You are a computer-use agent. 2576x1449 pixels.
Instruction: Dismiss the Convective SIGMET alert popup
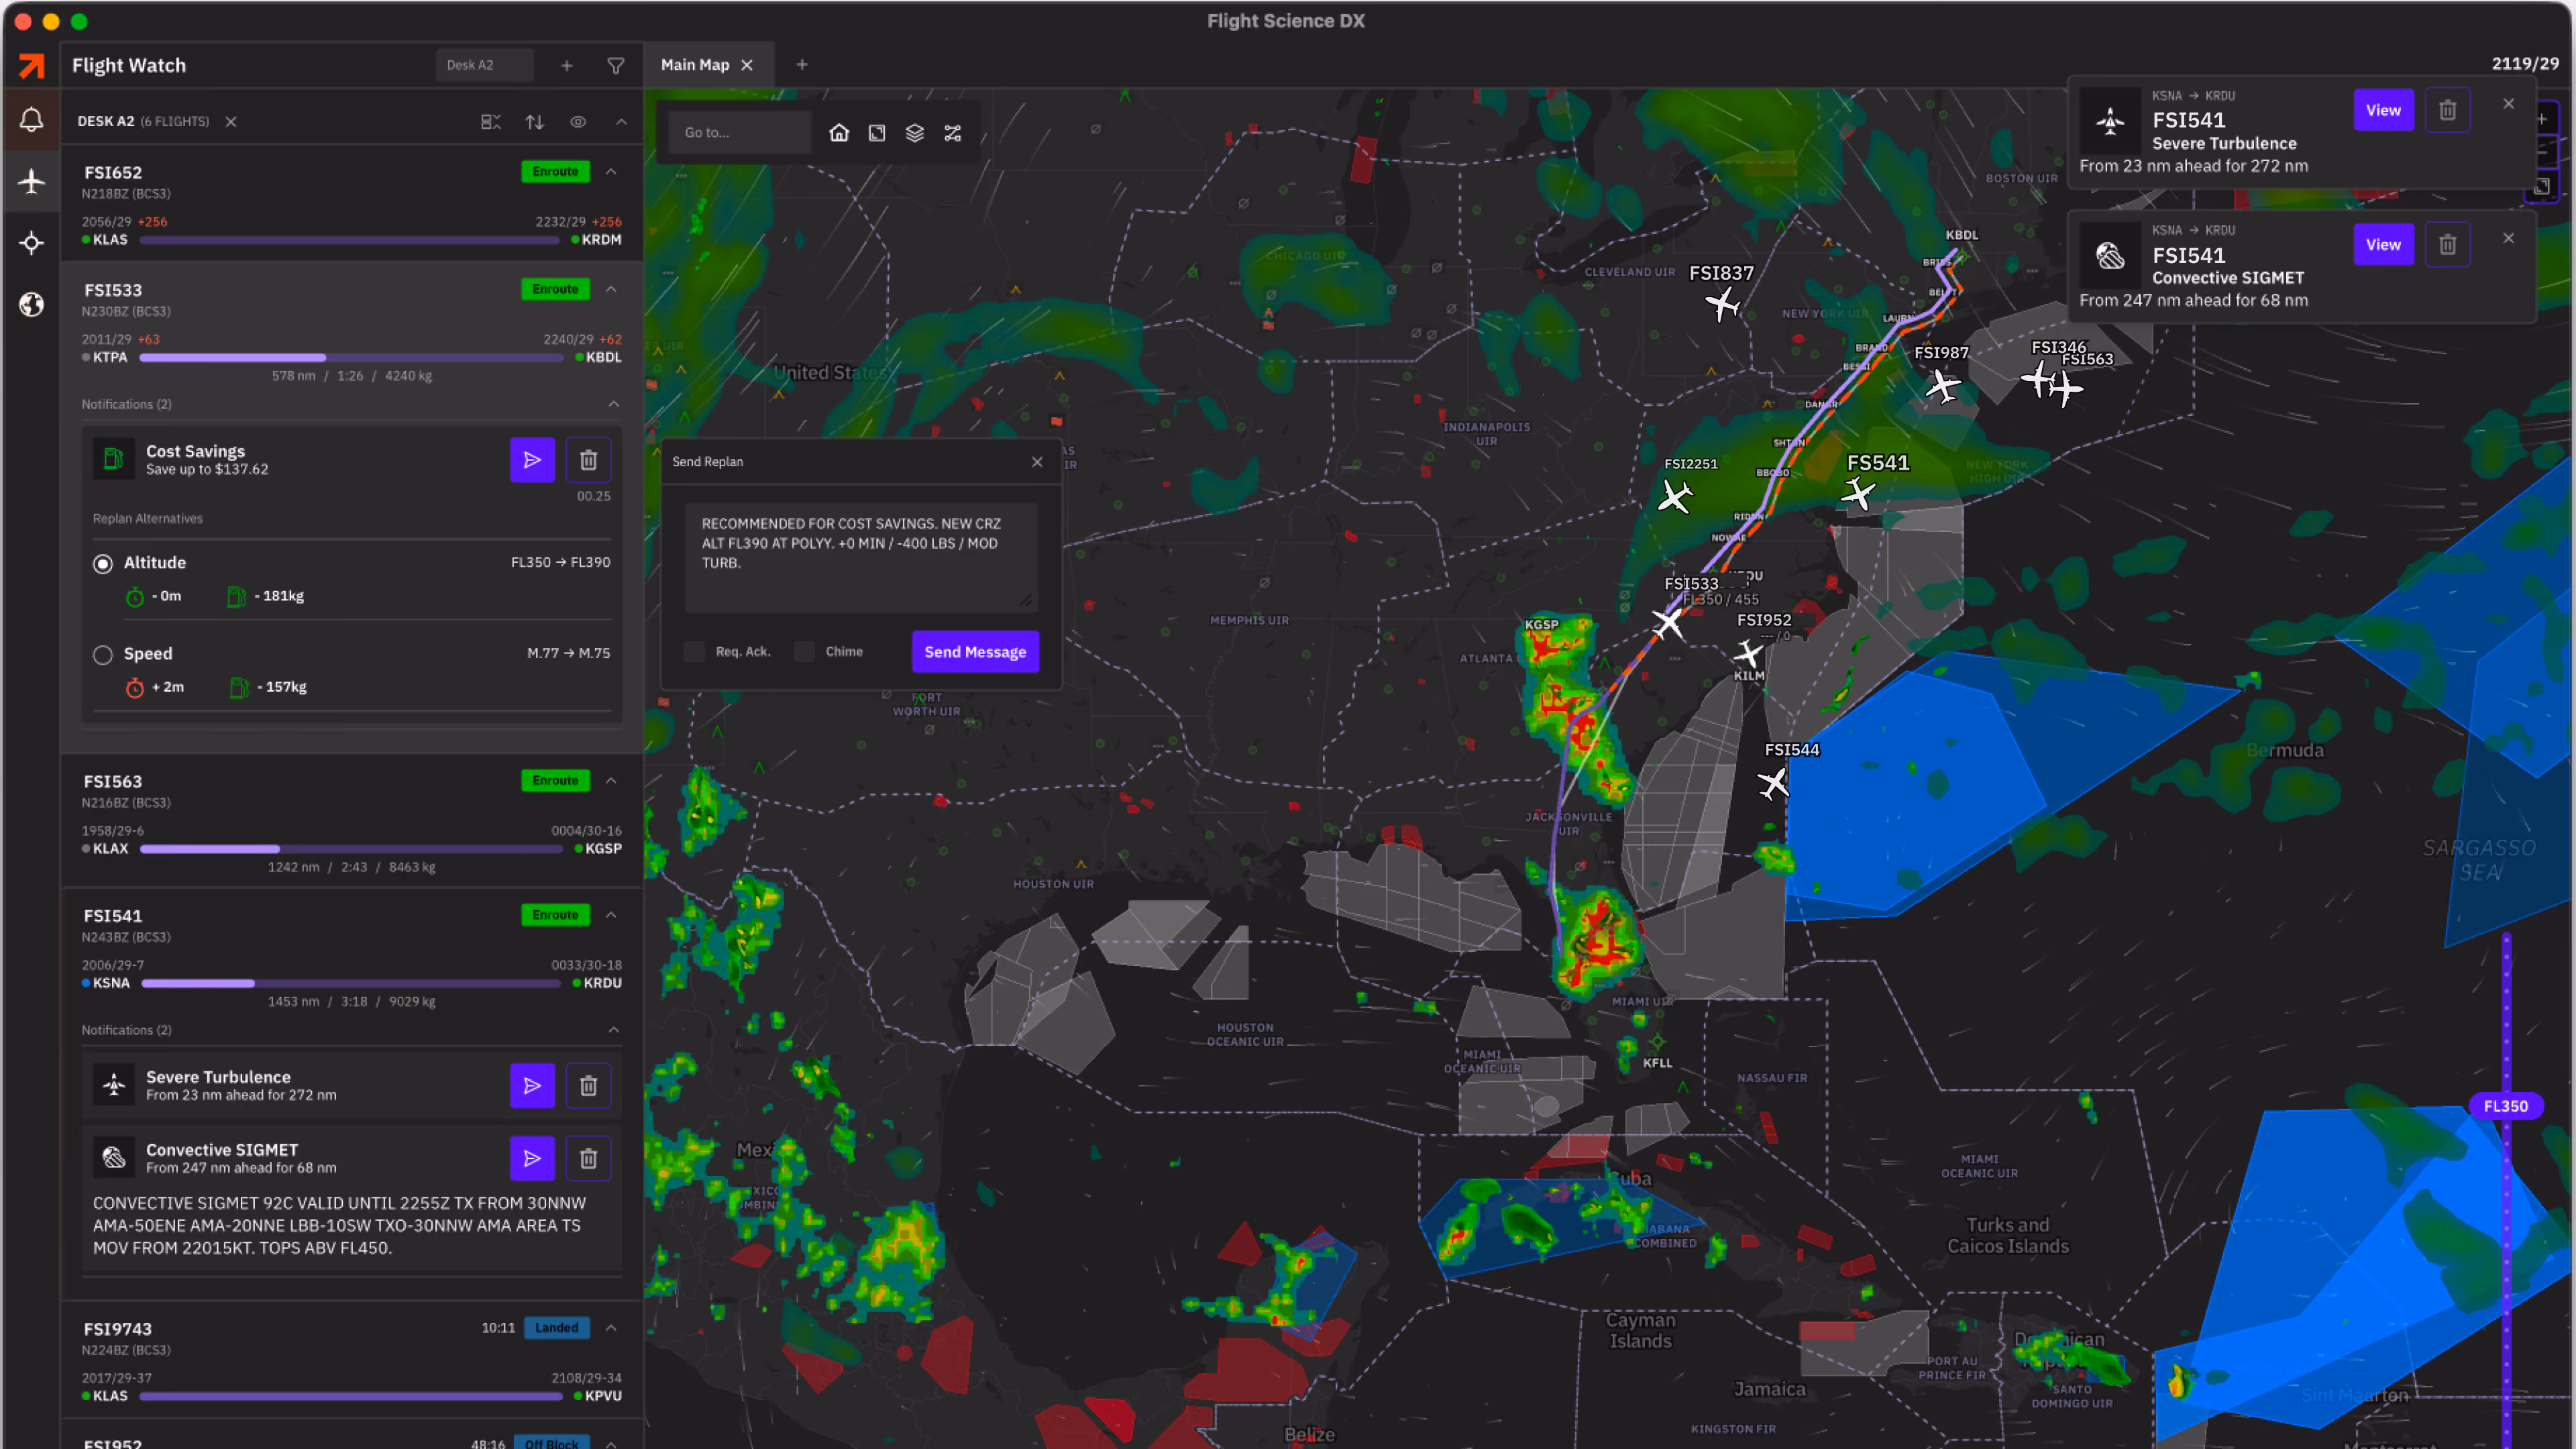tap(2508, 238)
